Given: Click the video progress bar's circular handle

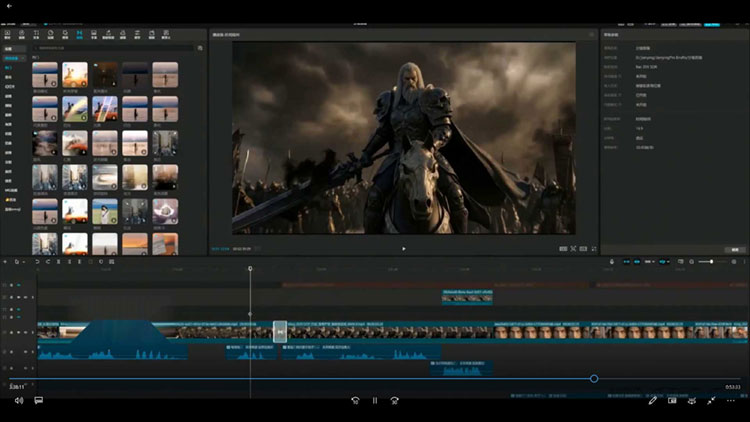Looking at the screenshot, I should pos(594,378).
